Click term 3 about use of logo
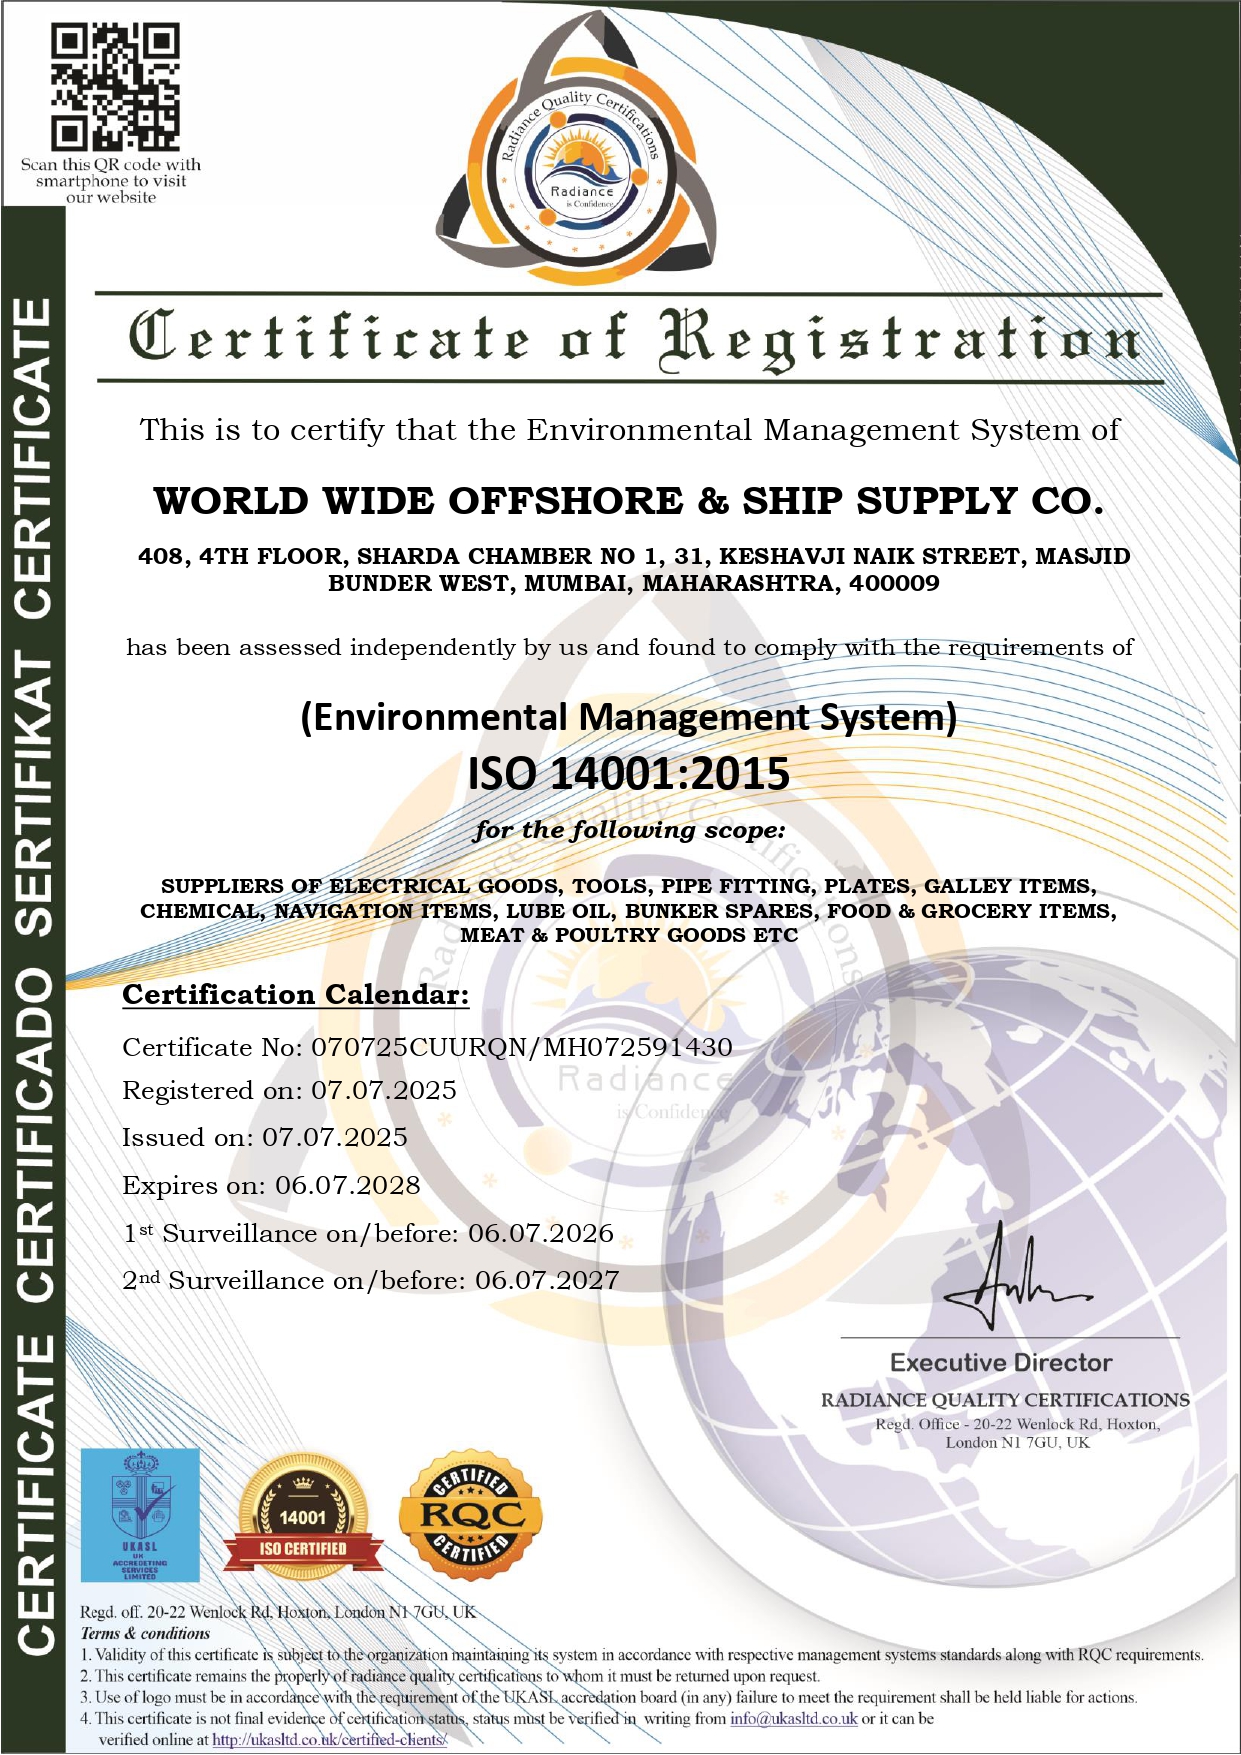1241x1755 pixels. click(608, 1697)
